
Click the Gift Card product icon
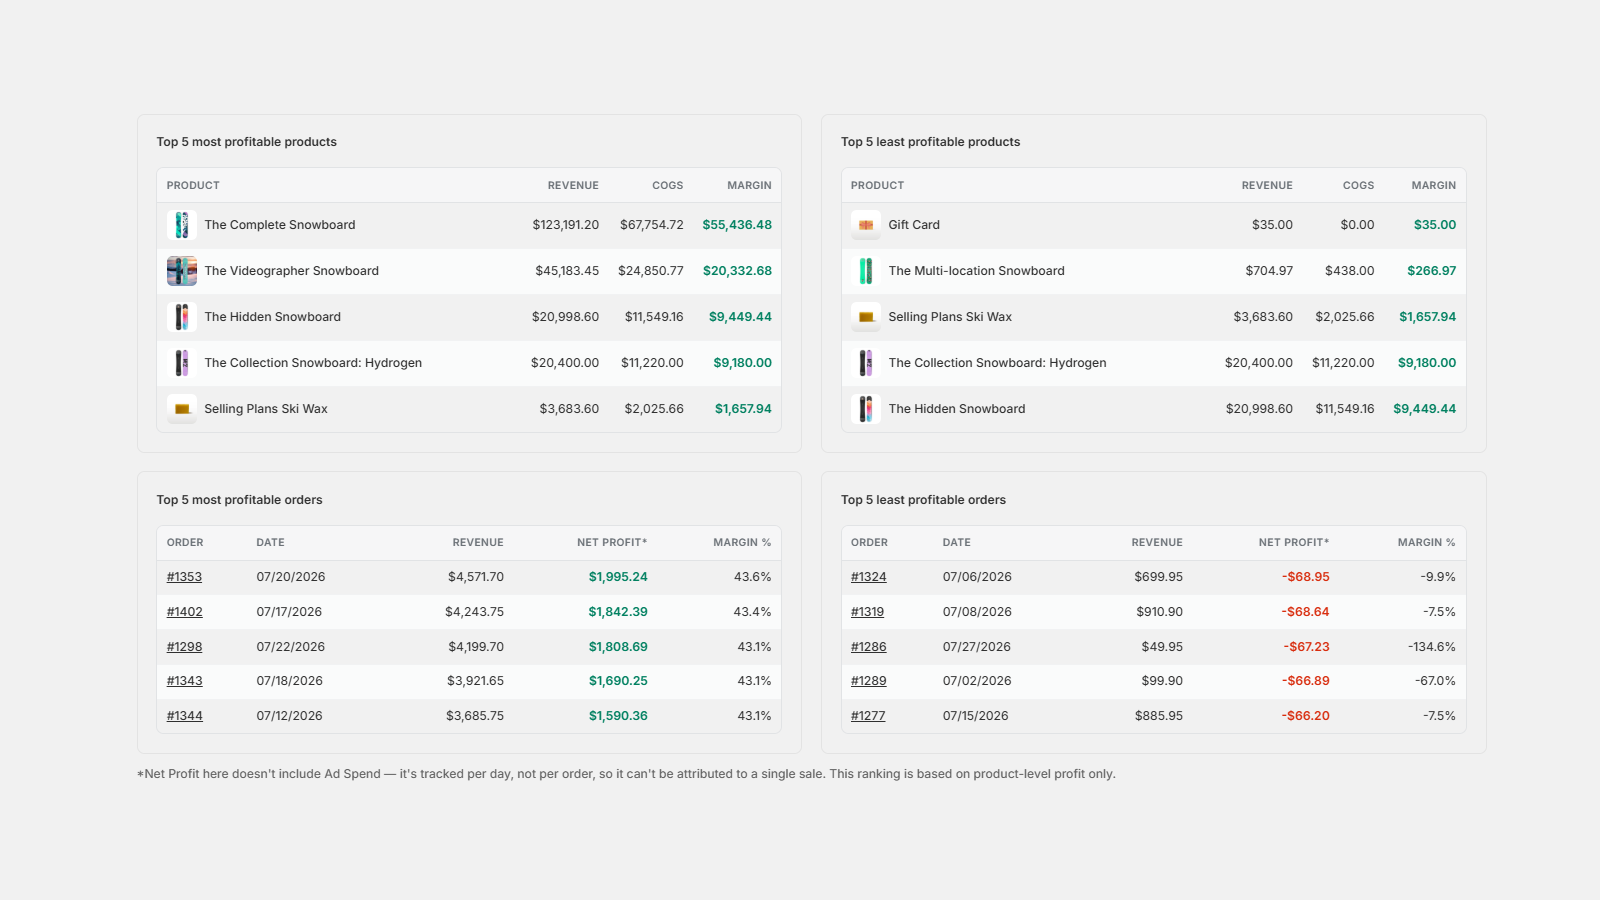[866, 225]
